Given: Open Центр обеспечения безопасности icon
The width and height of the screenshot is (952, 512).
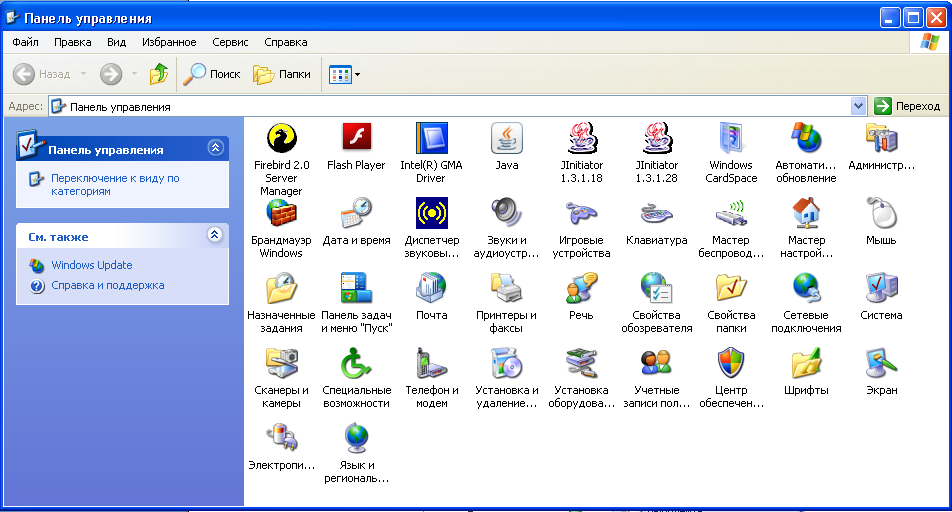Looking at the screenshot, I should [731, 363].
